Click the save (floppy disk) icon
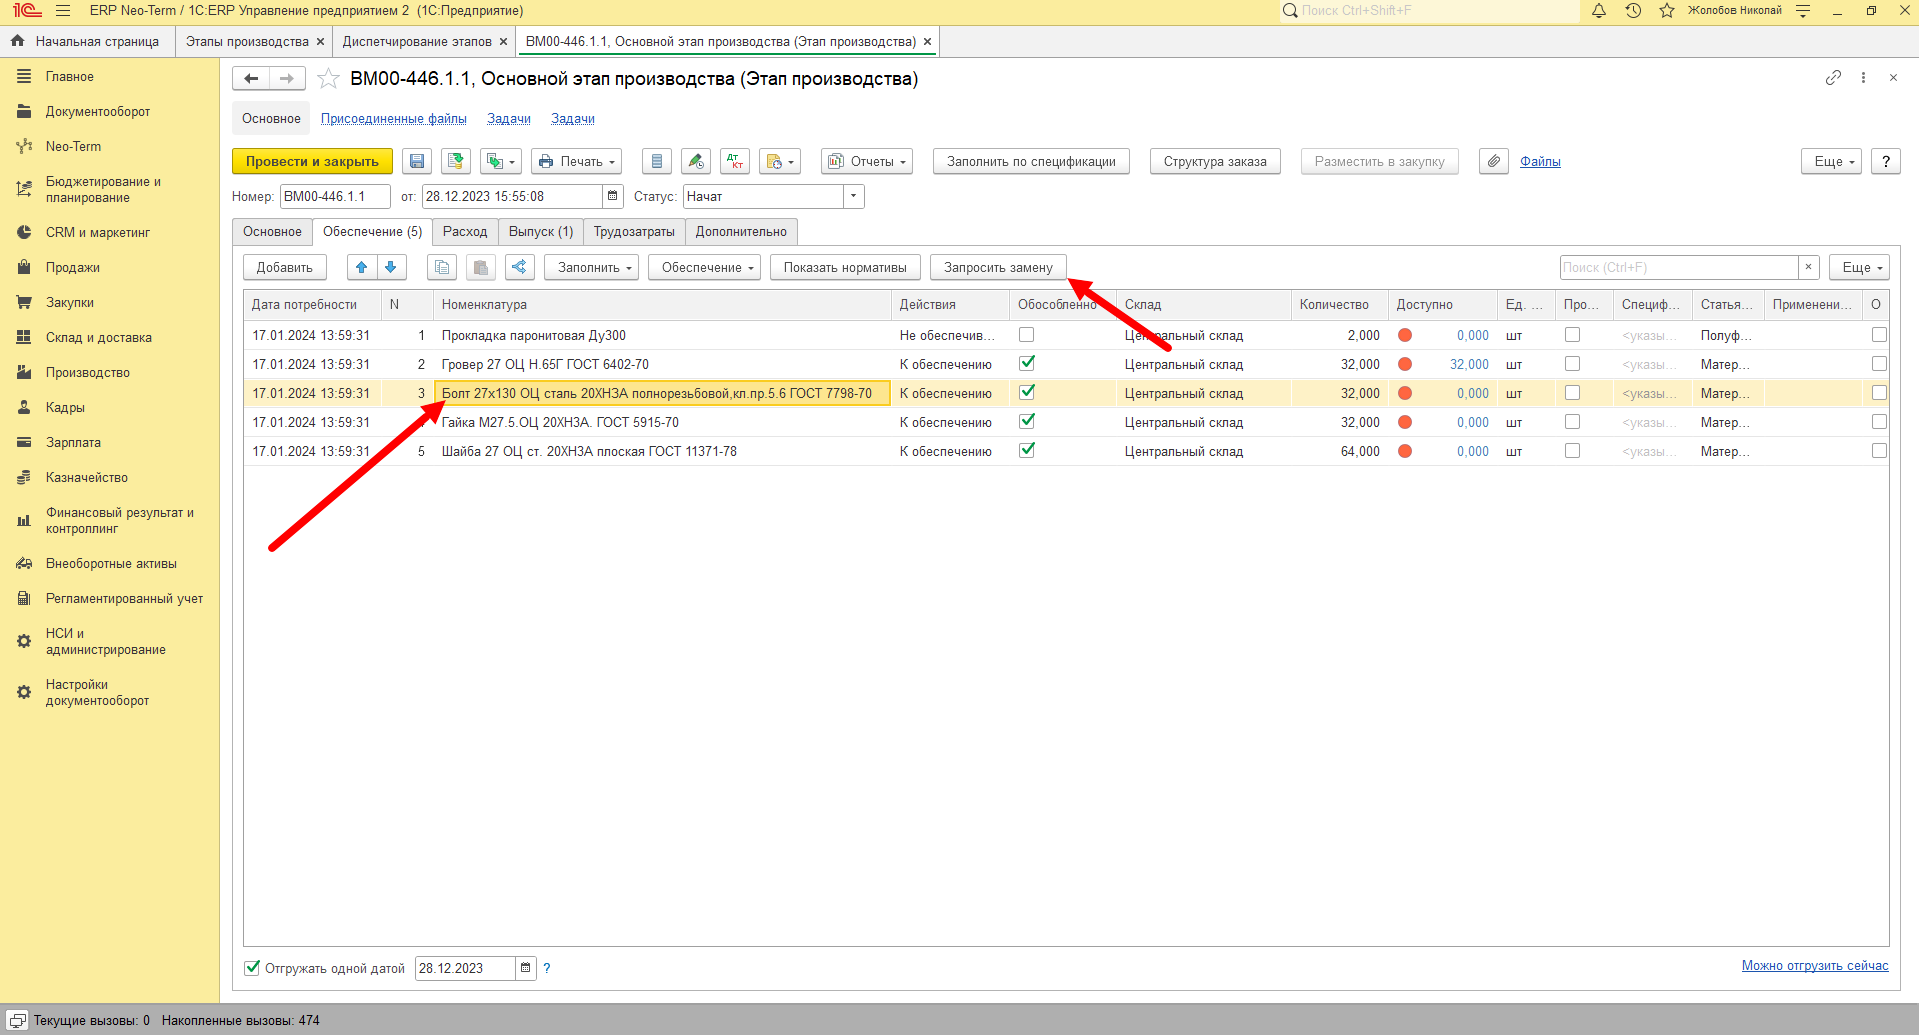The height and width of the screenshot is (1035, 1919). (417, 161)
